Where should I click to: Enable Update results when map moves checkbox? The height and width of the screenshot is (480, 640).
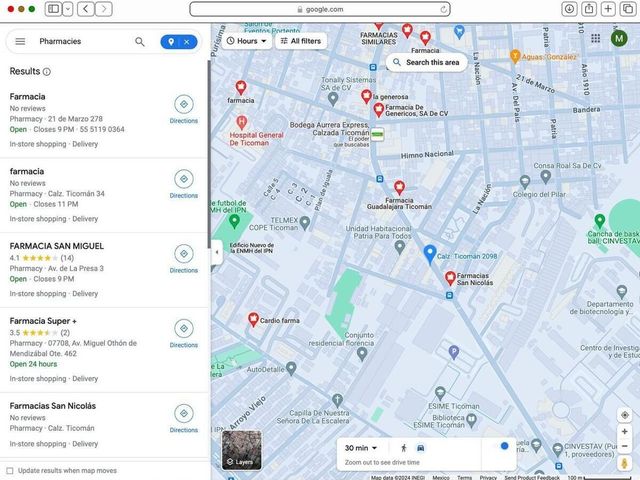tap(10, 471)
